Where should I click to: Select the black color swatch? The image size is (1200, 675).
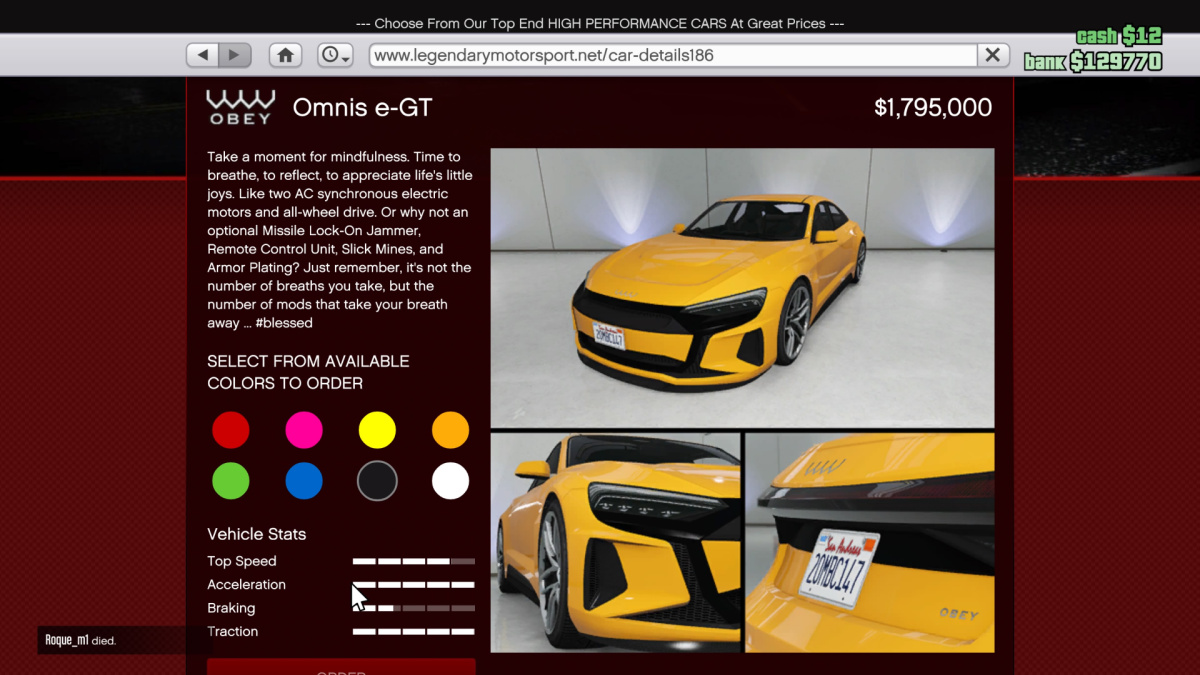click(377, 481)
